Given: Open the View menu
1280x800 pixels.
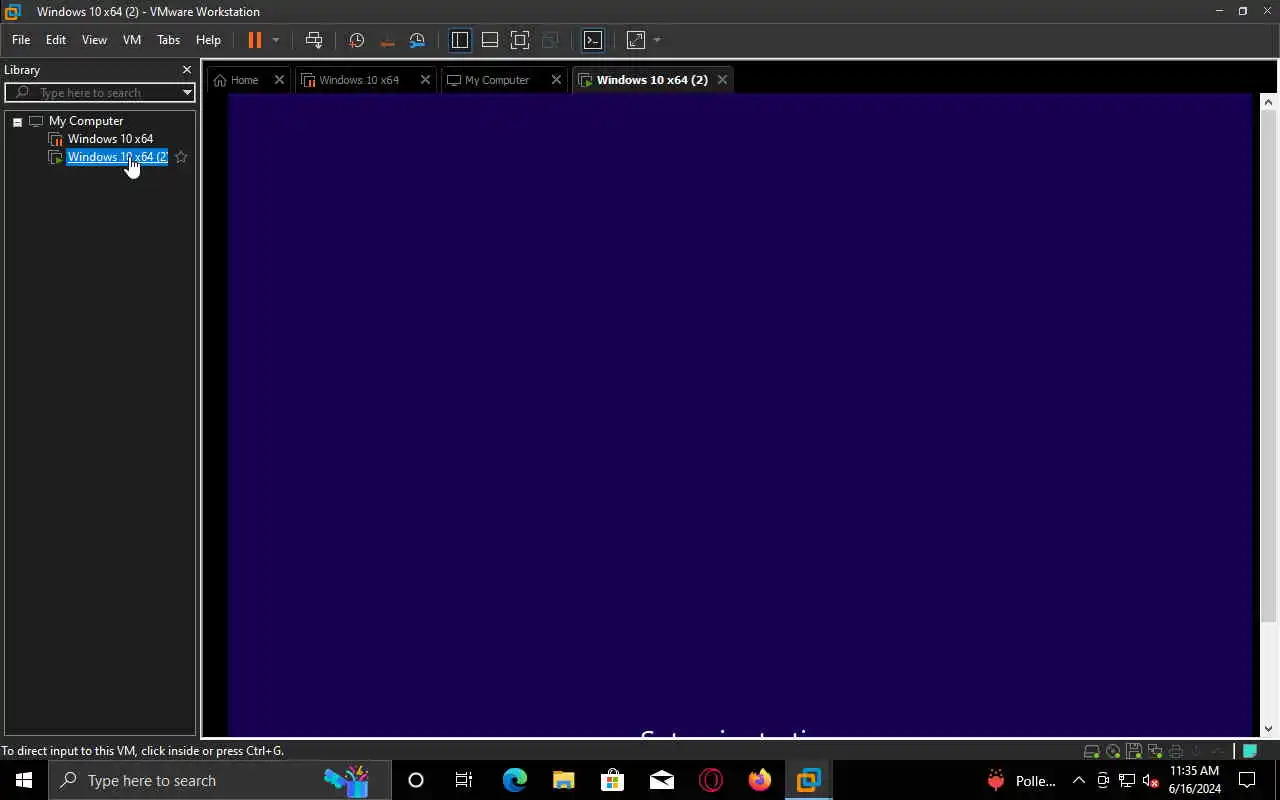Looking at the screenshot, I should point(94,40).
